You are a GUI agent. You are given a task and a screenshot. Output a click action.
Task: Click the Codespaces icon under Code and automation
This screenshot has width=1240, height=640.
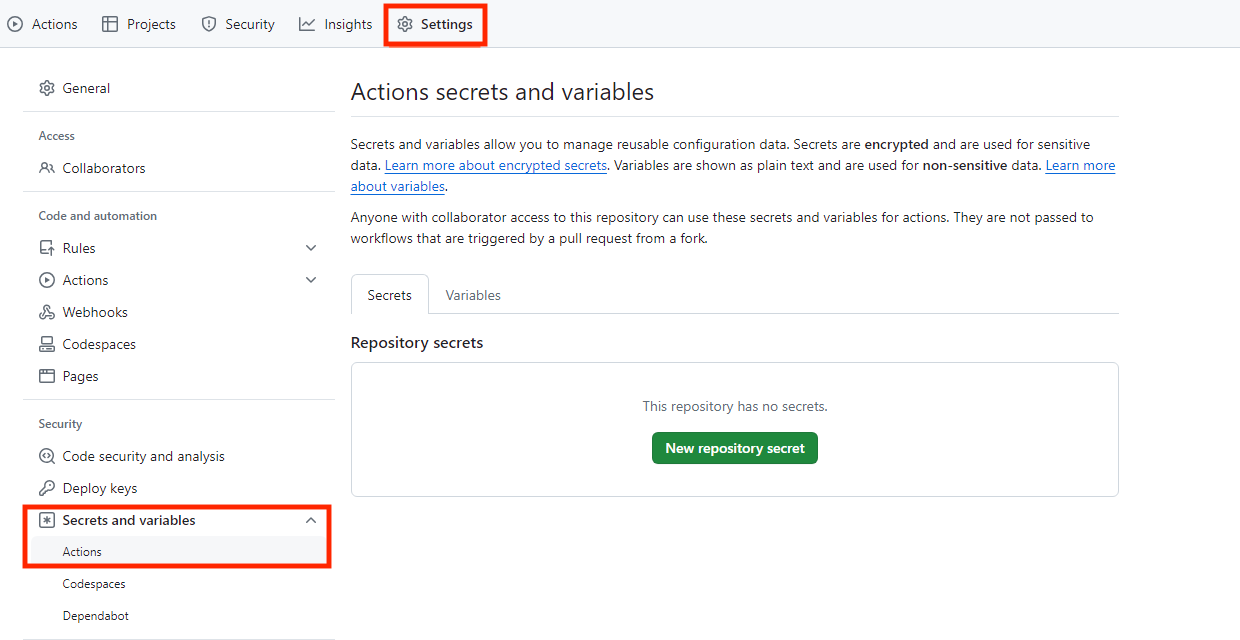click(x=47, y=344)
